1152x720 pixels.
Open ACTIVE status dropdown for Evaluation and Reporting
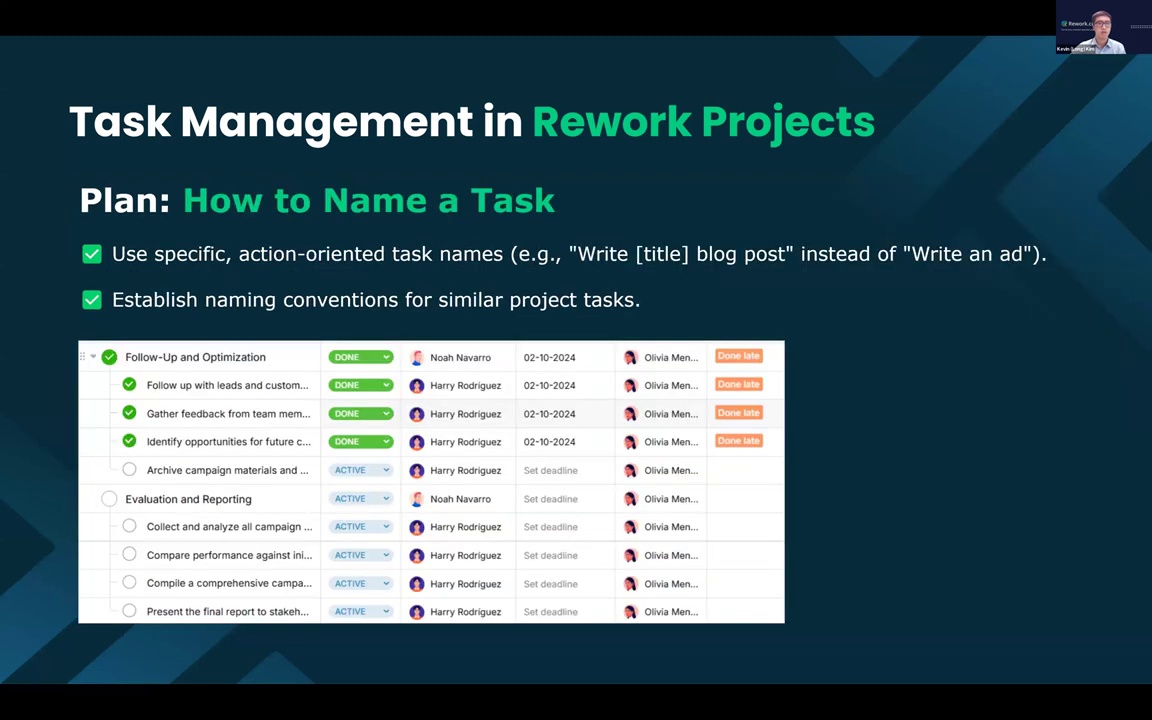pos(361,499)
